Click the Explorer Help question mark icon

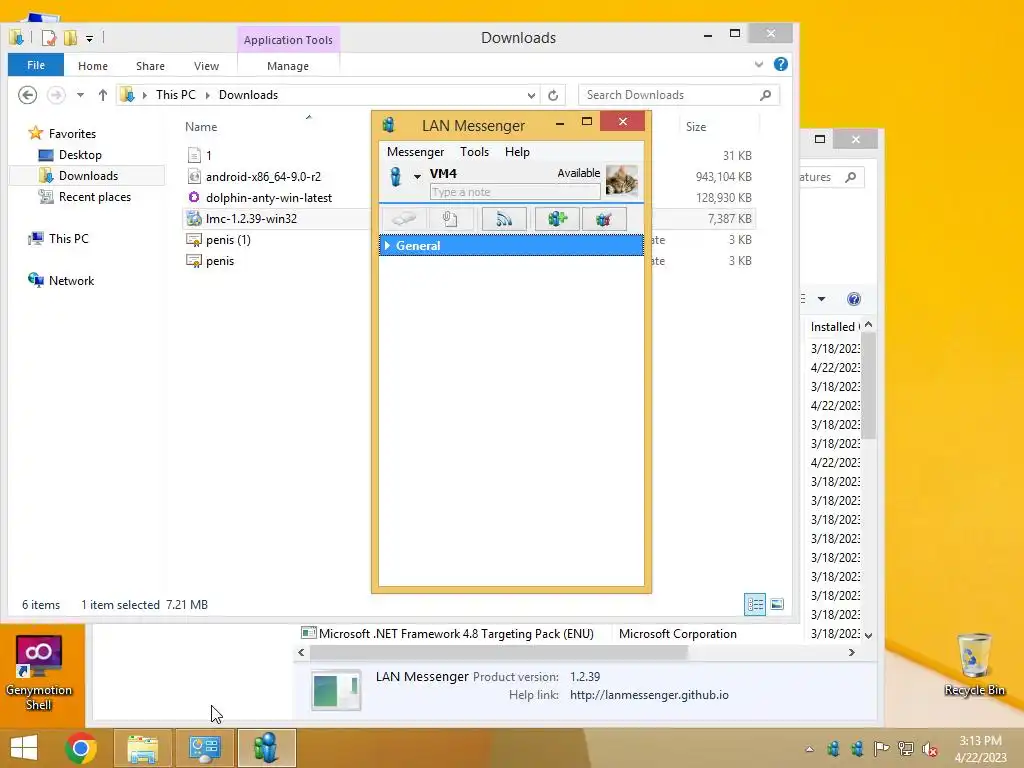point(780,64)
